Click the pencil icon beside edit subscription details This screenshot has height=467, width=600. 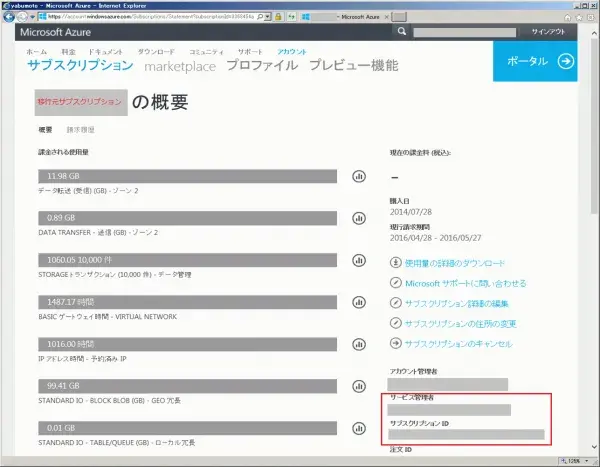click(395, 303)
